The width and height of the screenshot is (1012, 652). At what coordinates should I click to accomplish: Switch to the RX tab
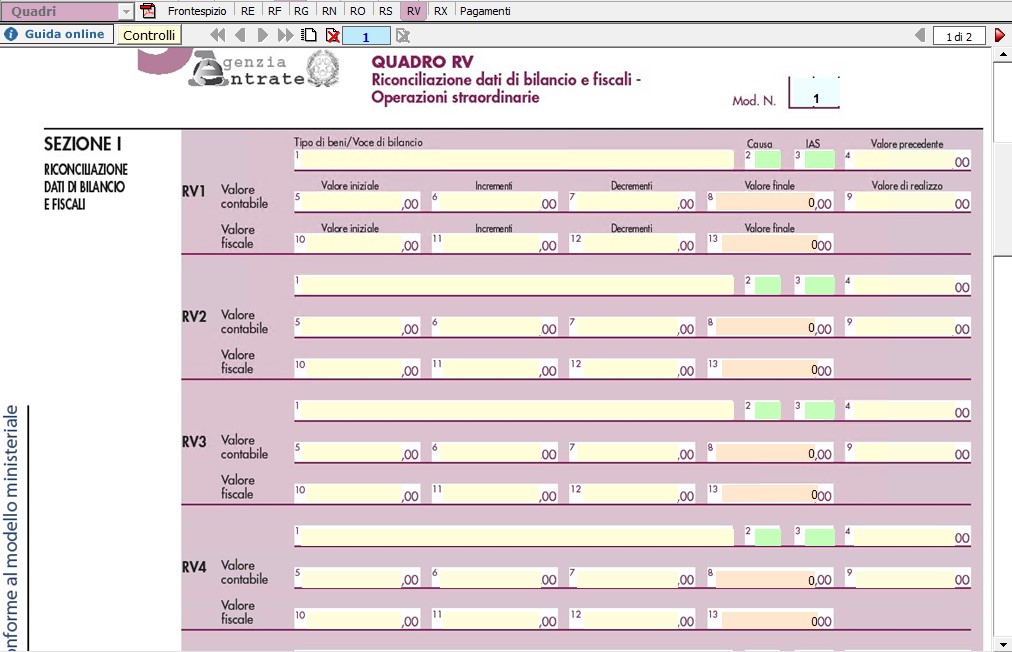(441, 11)
